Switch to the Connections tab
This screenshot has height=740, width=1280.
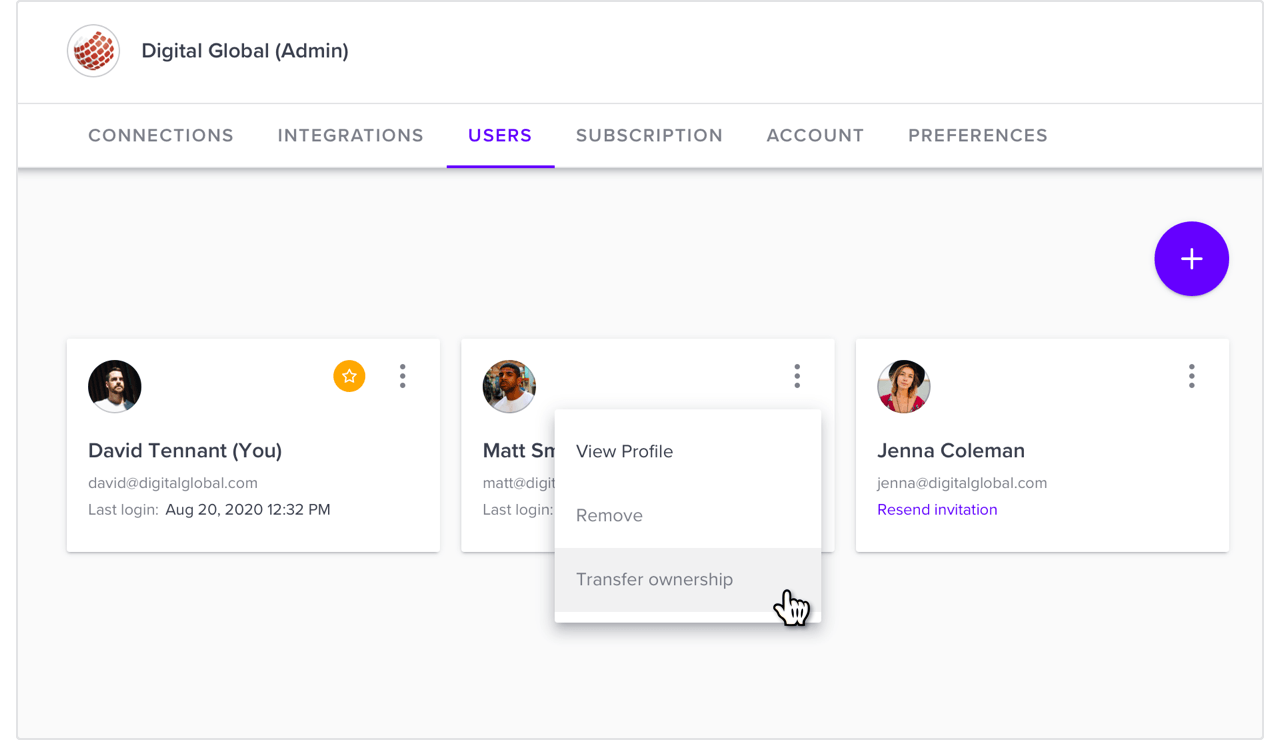click(x=161, y=135)
